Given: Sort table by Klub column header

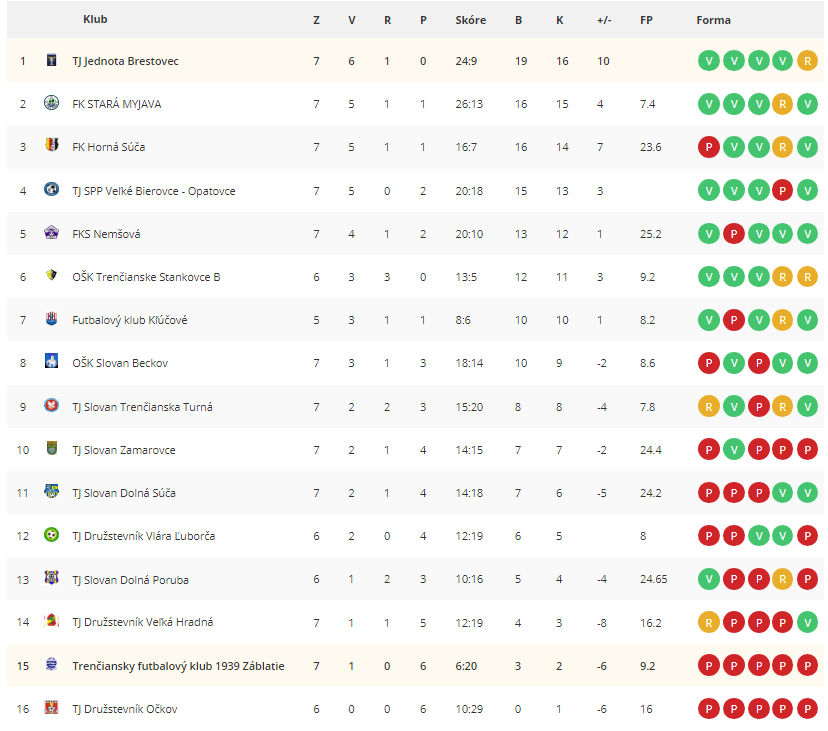Looking at the screenshot, I should click(95, 19).
